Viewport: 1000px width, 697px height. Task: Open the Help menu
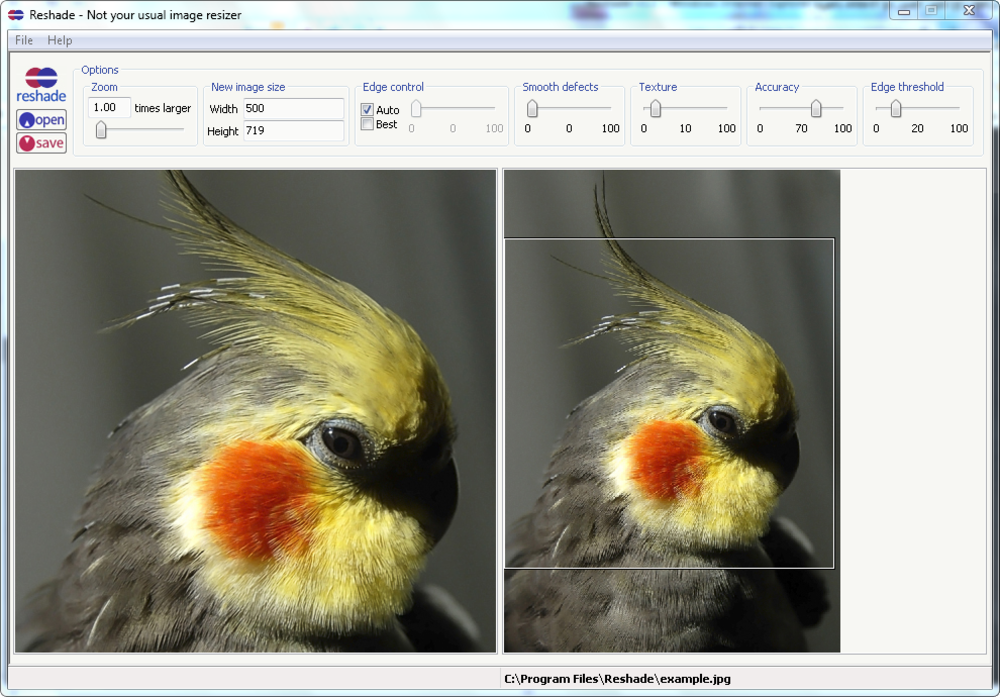60,40
